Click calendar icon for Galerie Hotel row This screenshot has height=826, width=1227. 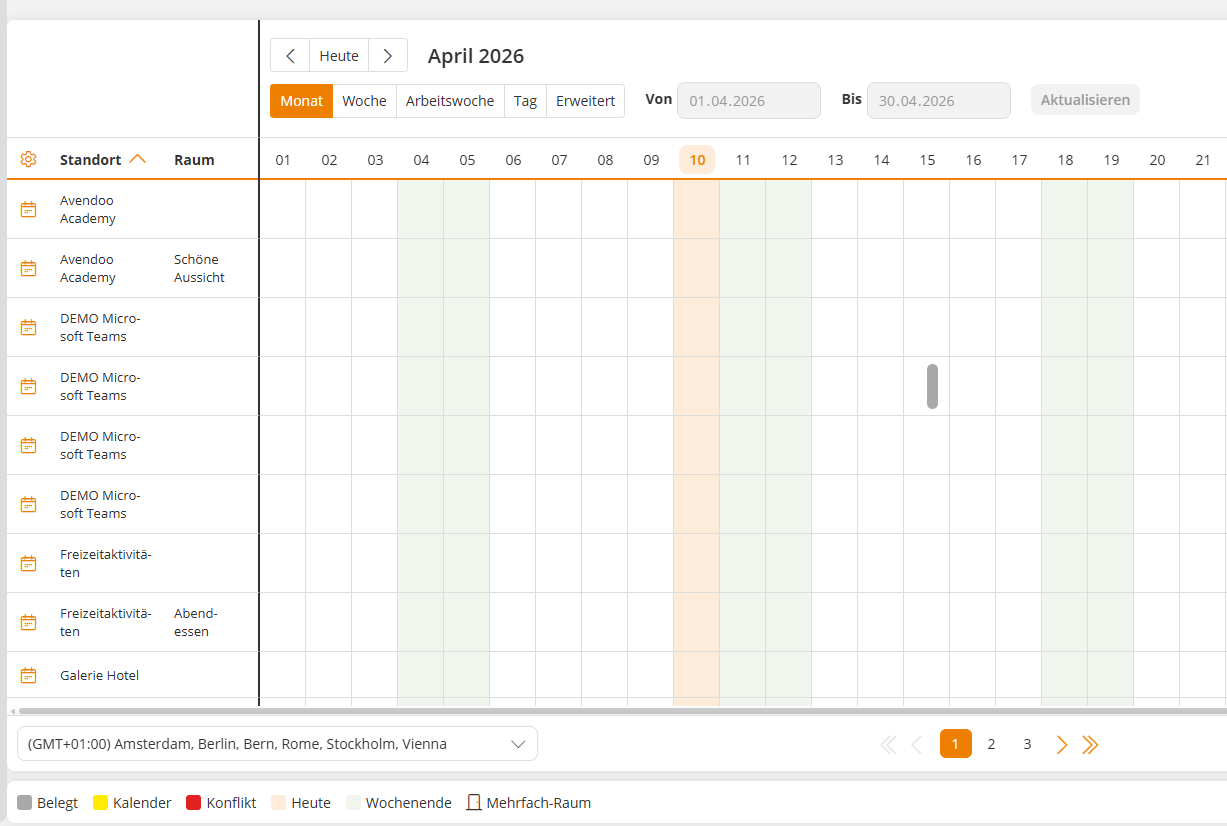(x=28, y=676)
